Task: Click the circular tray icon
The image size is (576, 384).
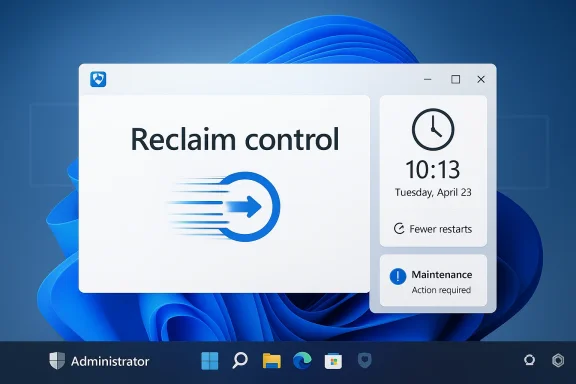Action: tap(529, 360)
